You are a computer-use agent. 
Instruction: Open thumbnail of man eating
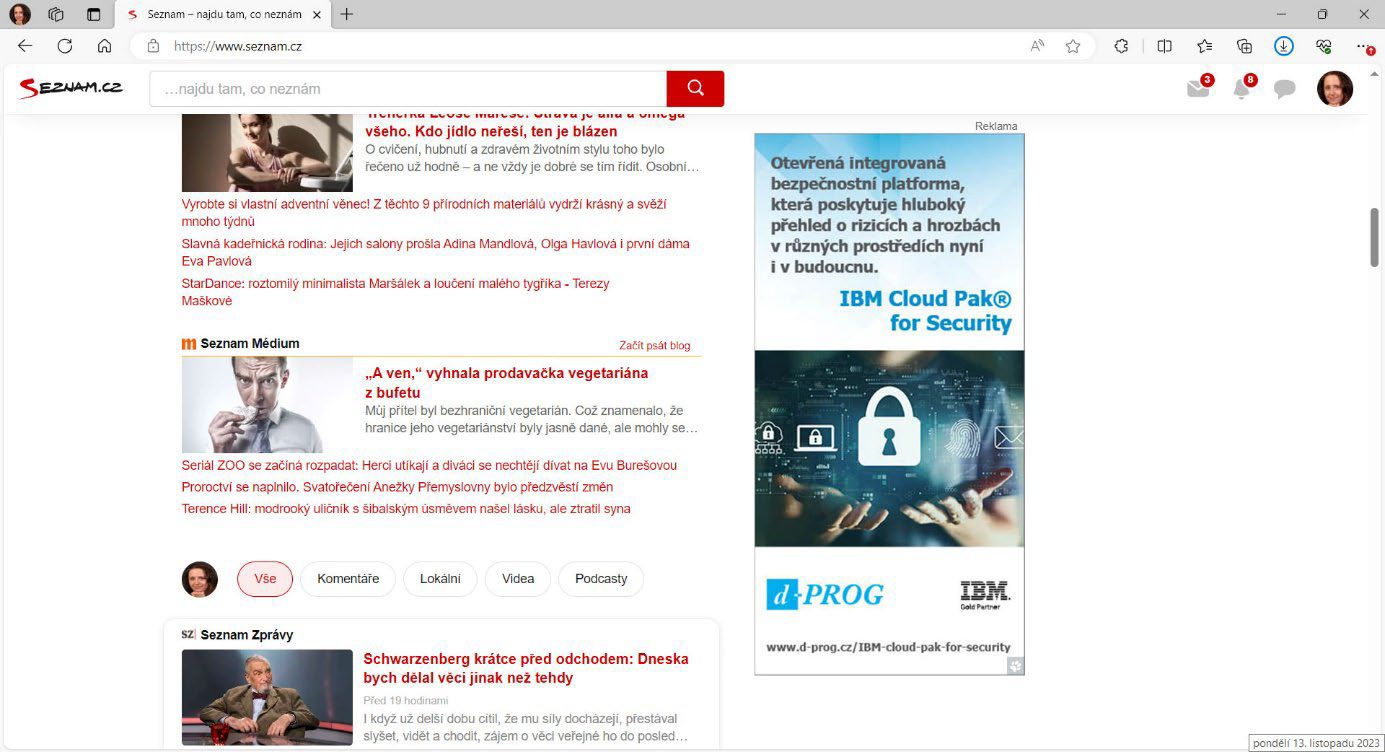click(x=267, y=405)
